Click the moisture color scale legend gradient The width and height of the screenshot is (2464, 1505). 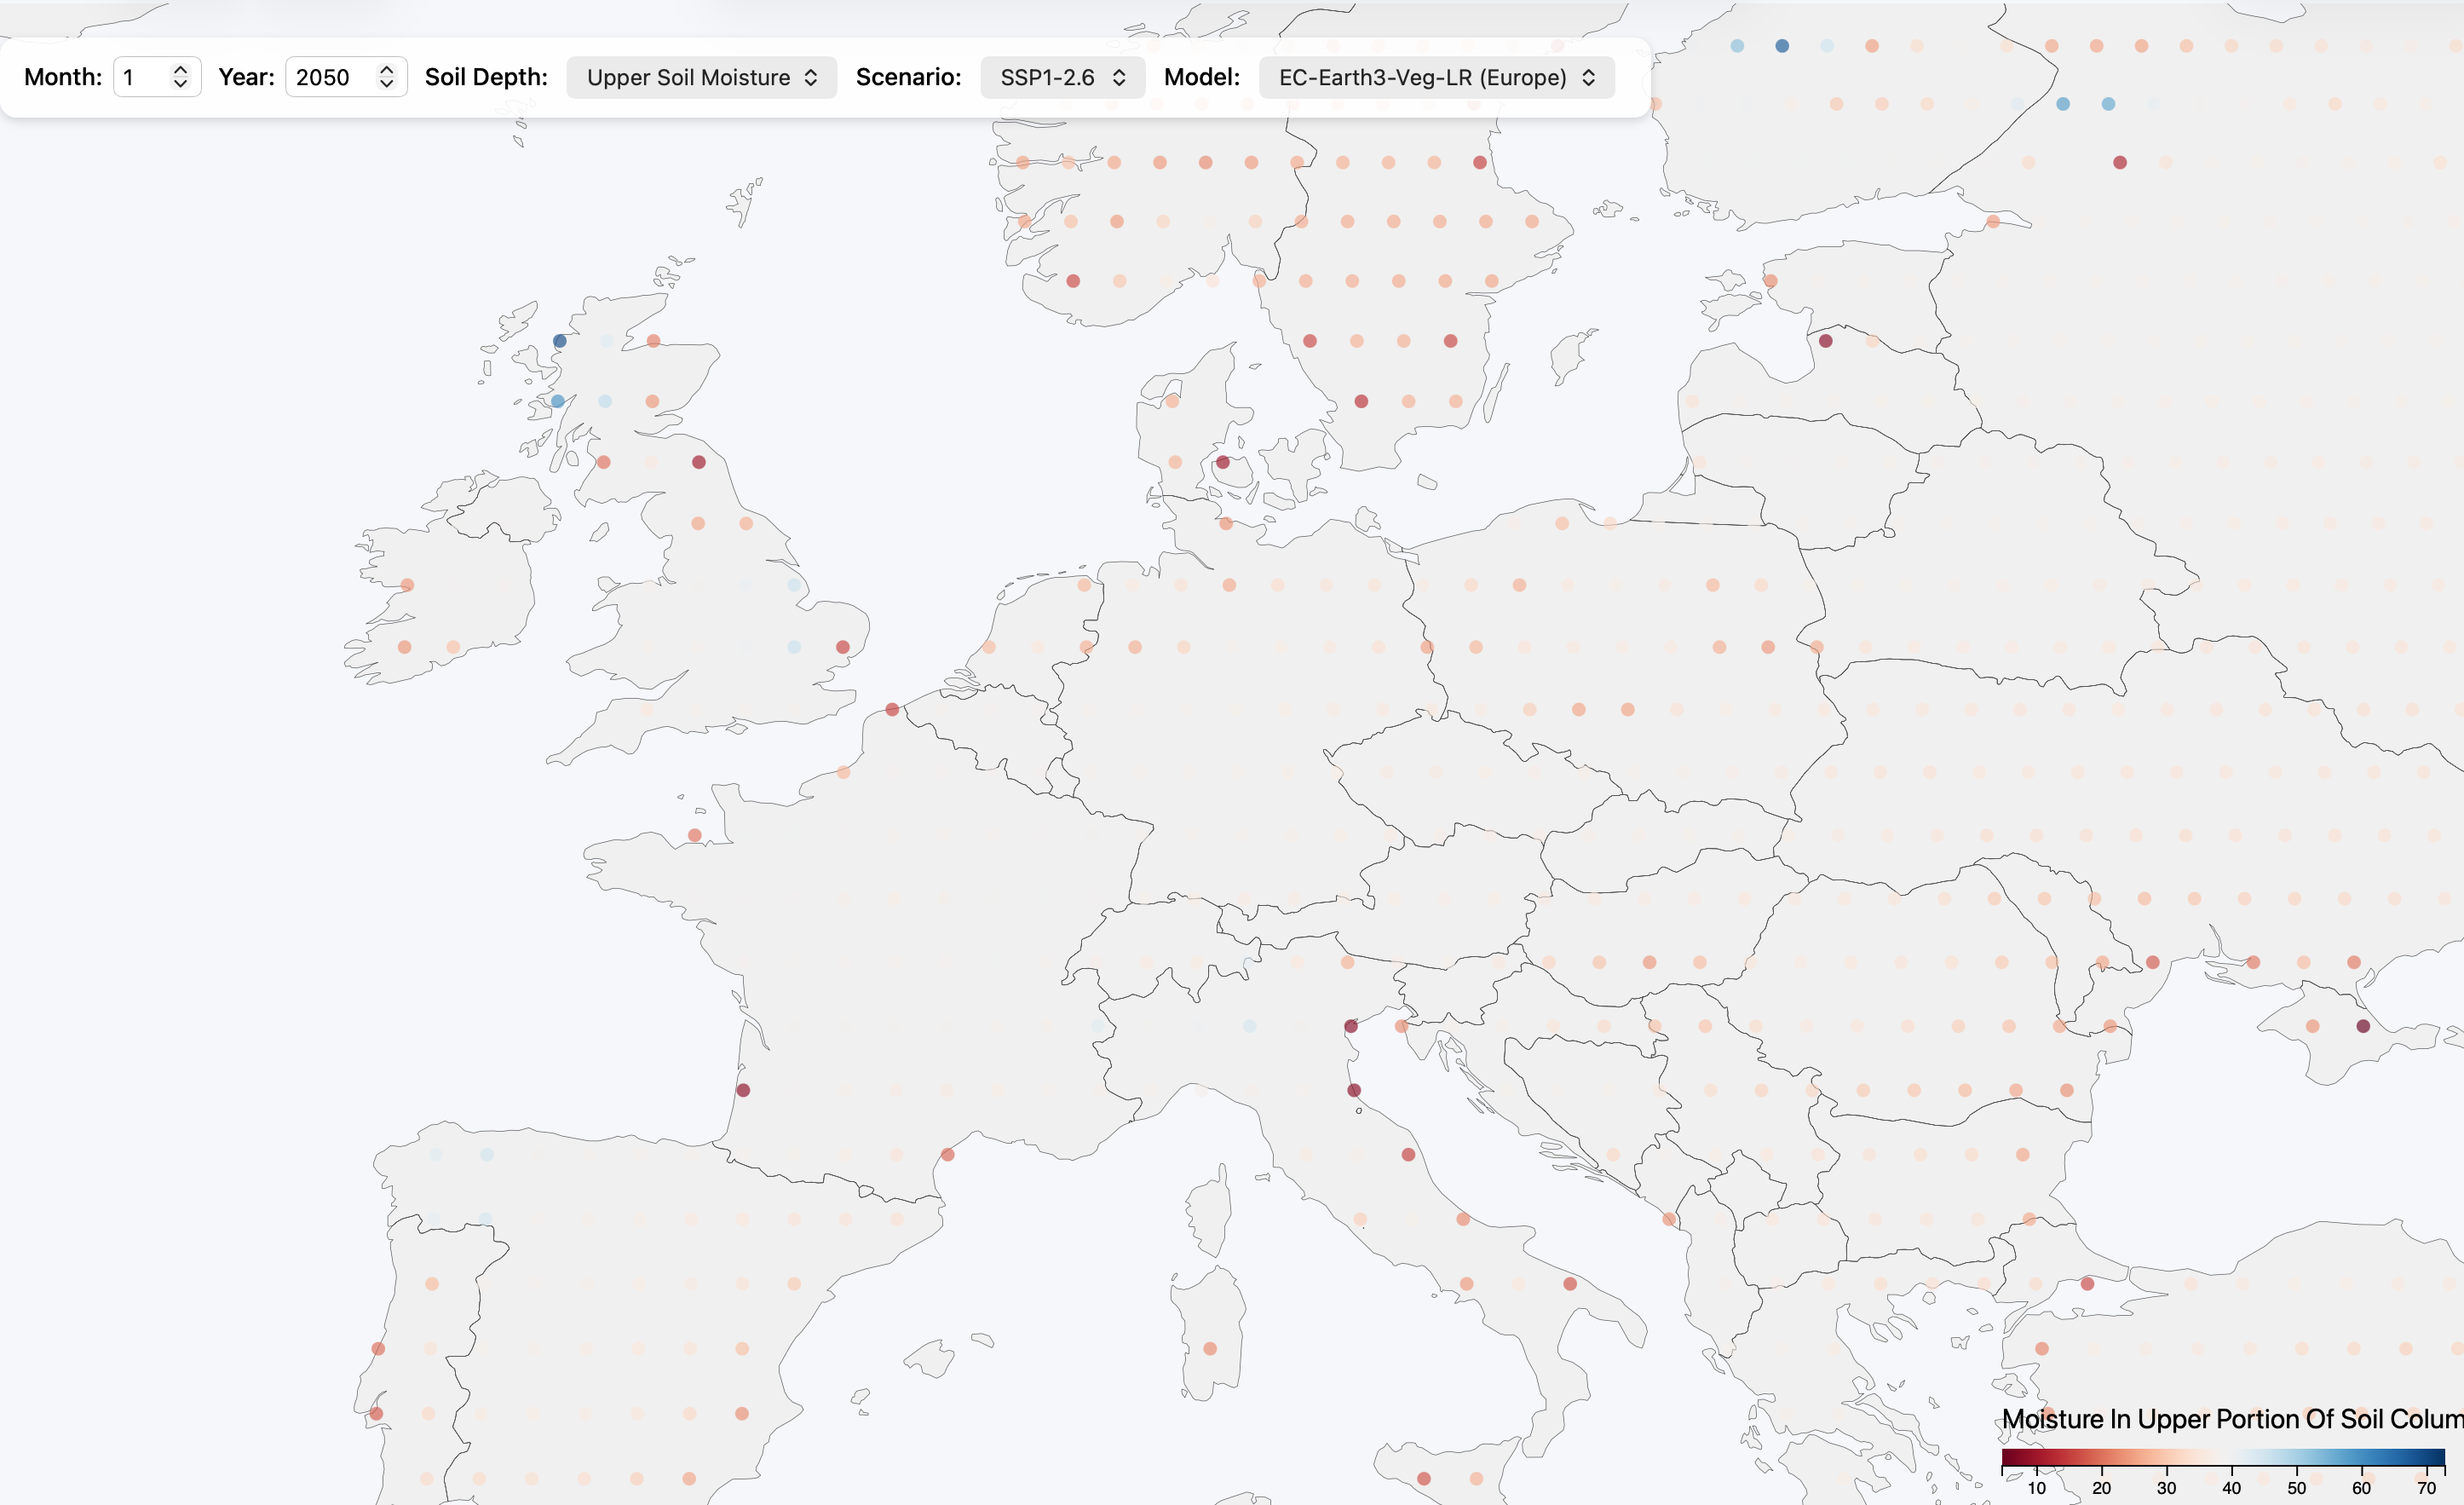tap(2230, 1459)
